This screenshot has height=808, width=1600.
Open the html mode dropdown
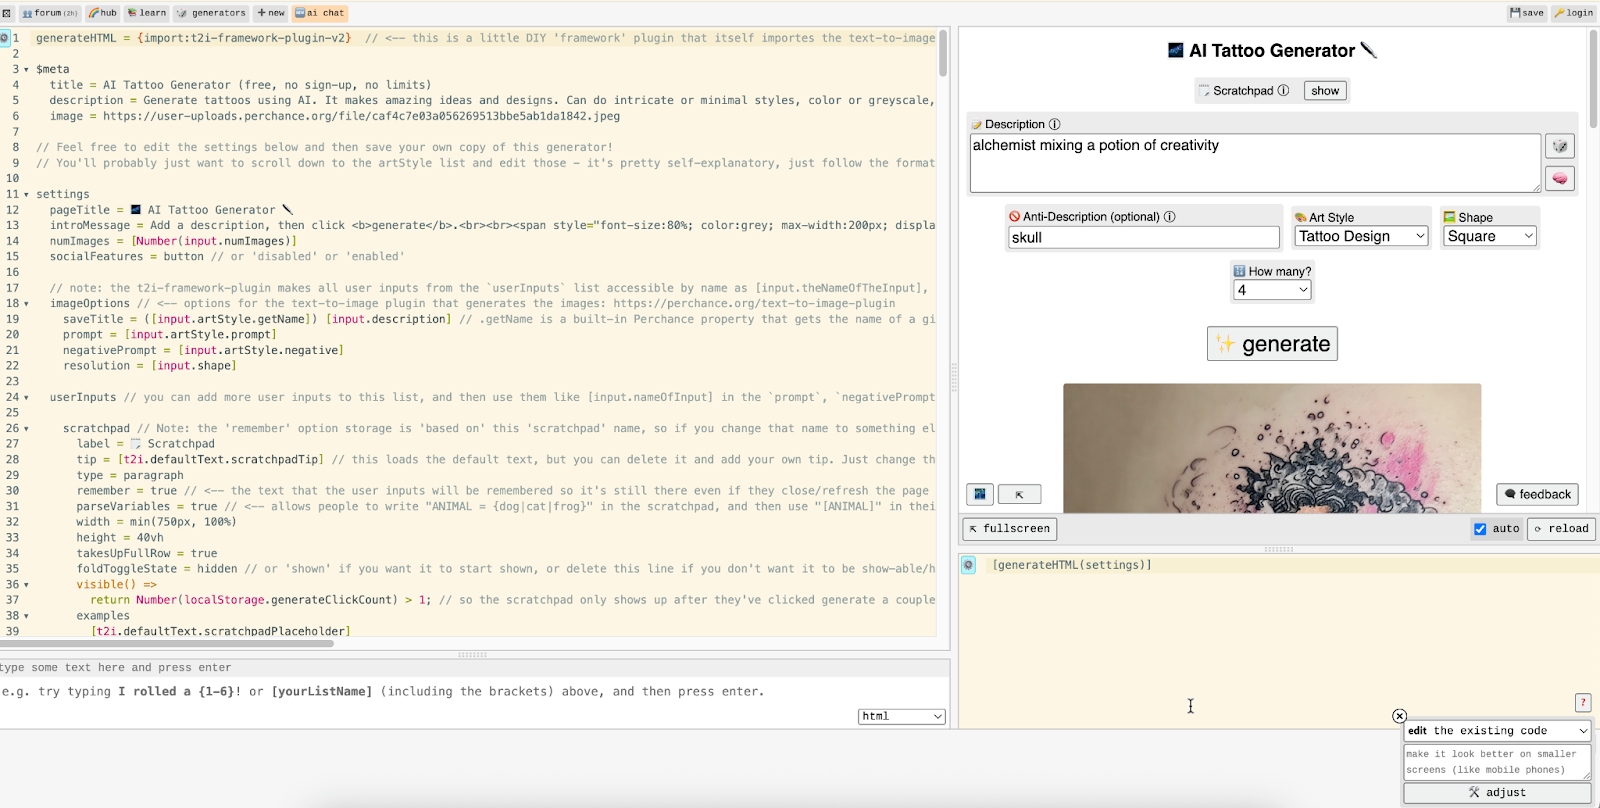pos(902,716)
